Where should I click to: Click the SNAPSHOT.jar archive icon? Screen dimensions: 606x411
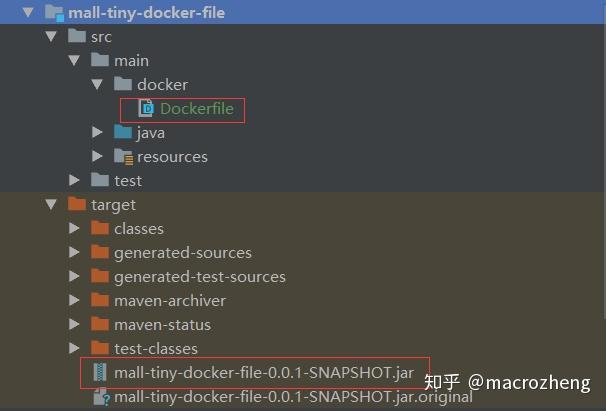[99, 372]
